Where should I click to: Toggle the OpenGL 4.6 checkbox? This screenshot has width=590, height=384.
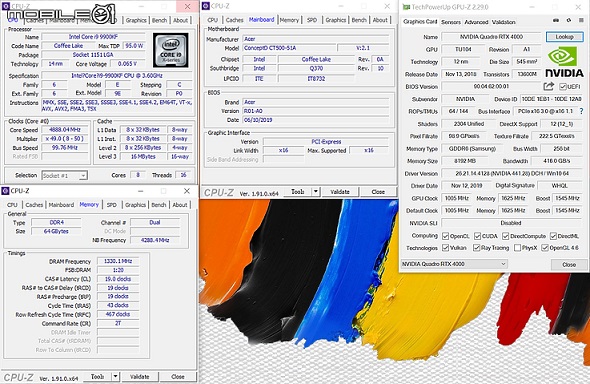545,248
